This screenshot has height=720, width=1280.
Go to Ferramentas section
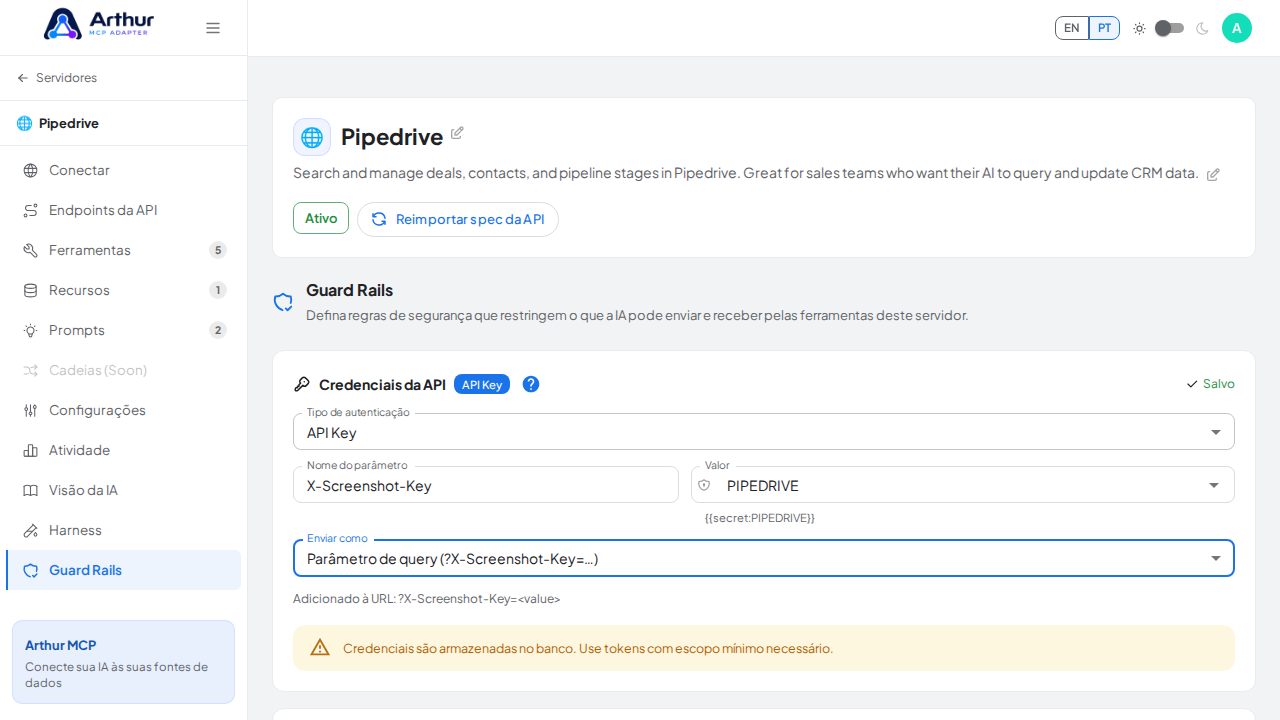point(123,250)
